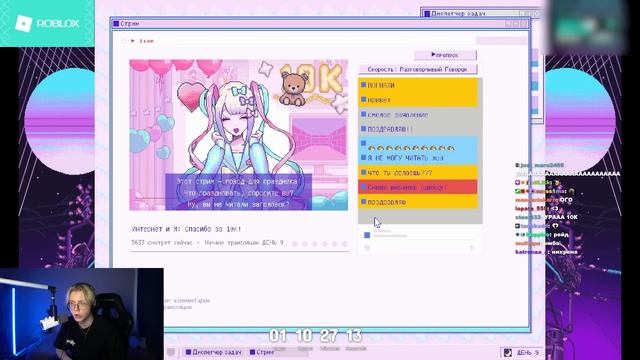Image resolution: width=640 pixels, height=360 pixels.
Task: Click the icon next to ДЕНЬ 9
Action: (508, 352)
